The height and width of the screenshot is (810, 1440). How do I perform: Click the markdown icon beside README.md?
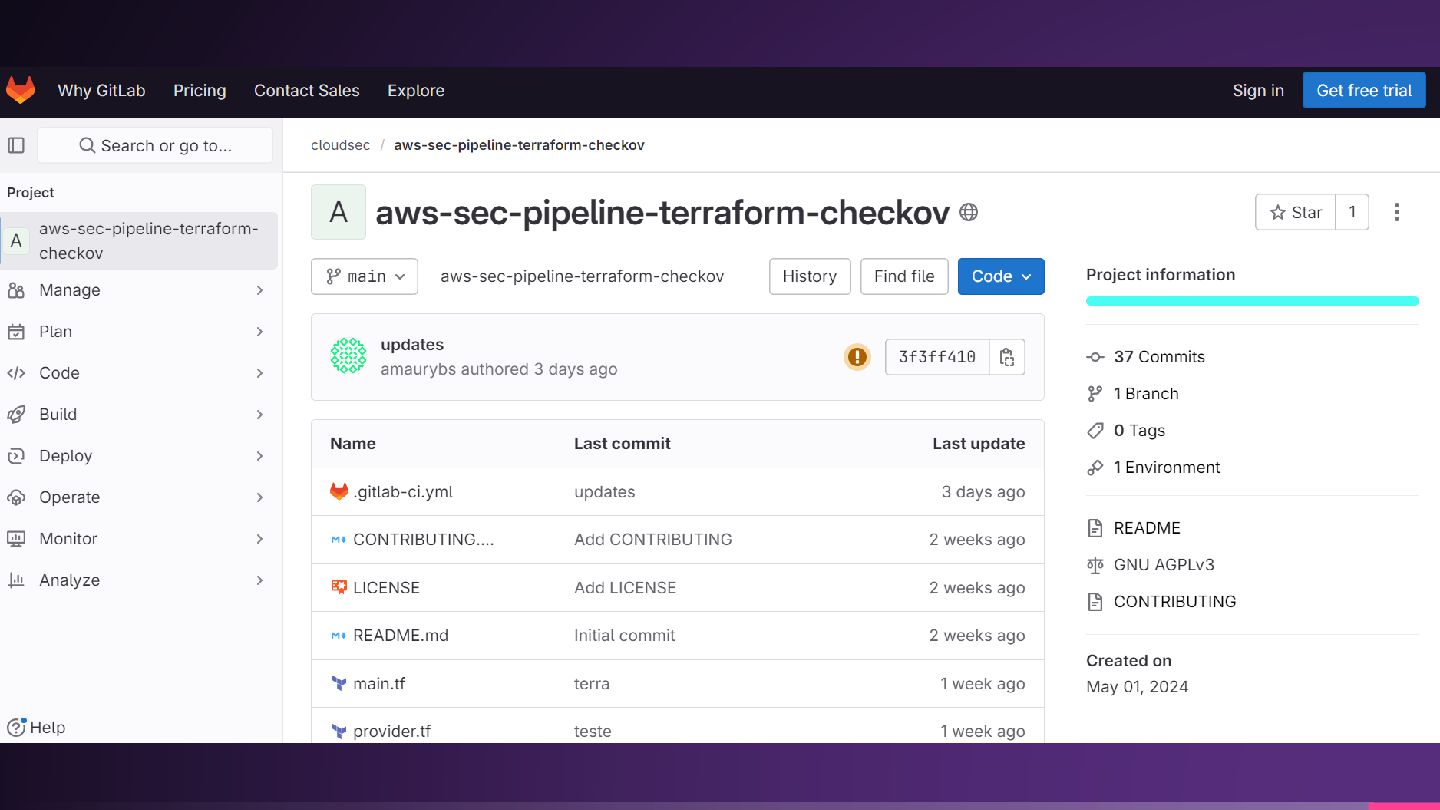tap(338, 636)
